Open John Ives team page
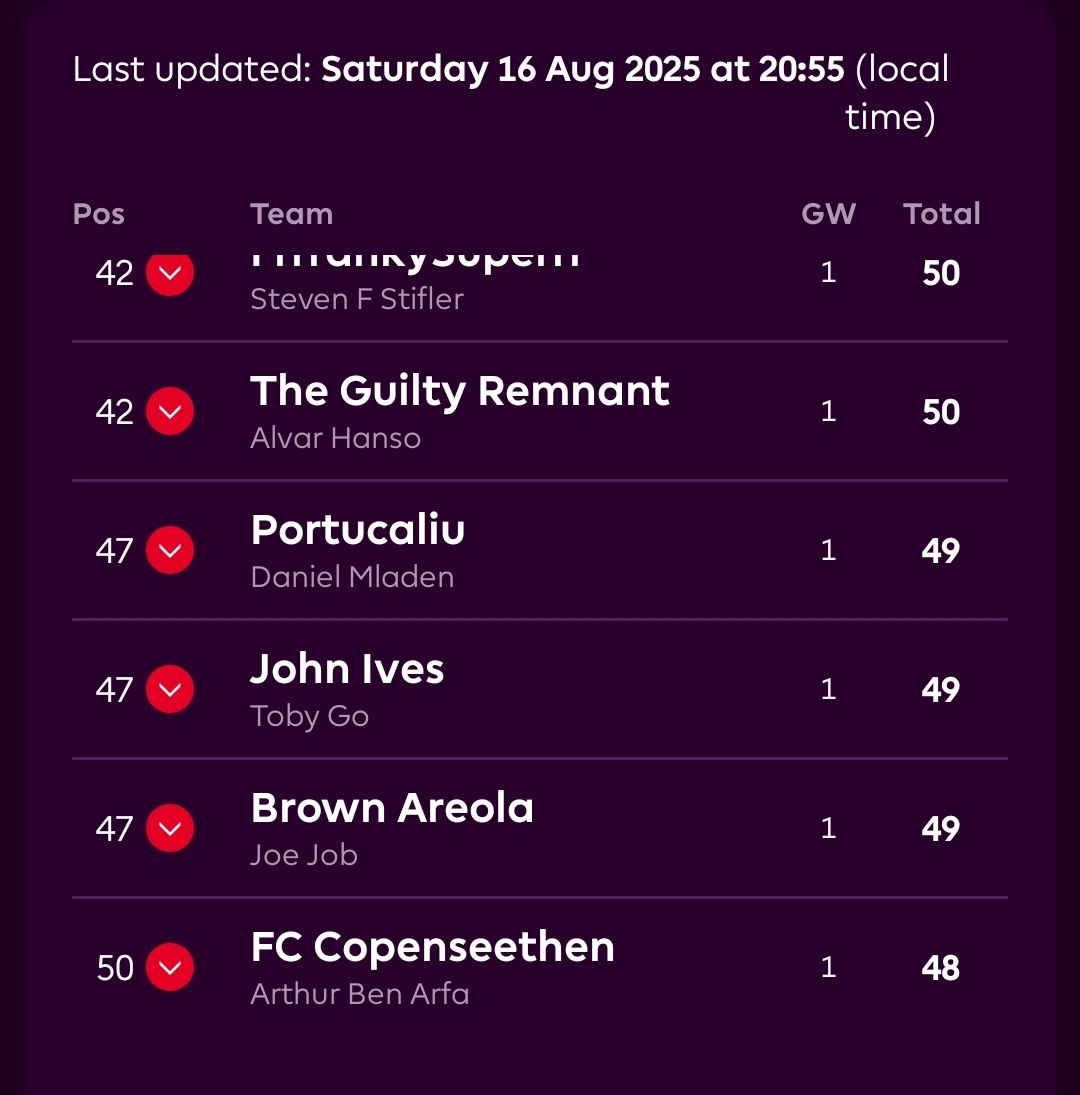This screenshot has width=1080, height=1095. point(347,669)
